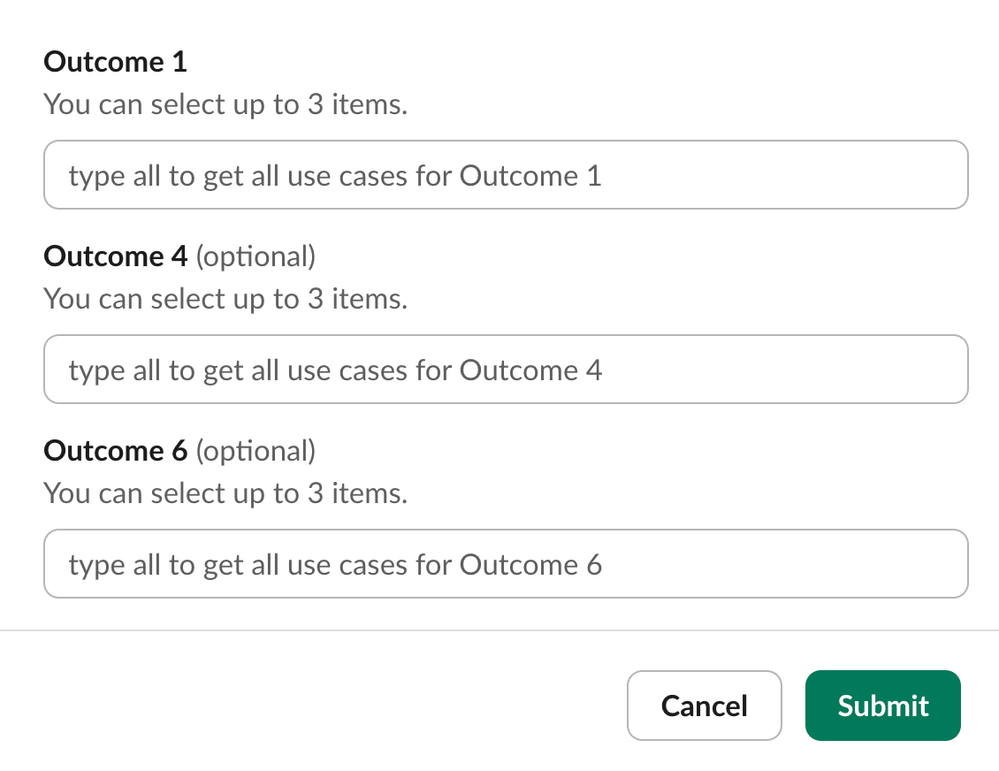Viewport: 999px width, 771px height.
Task: Cancel the outcome selection dialog
Action: coord(704,705)
